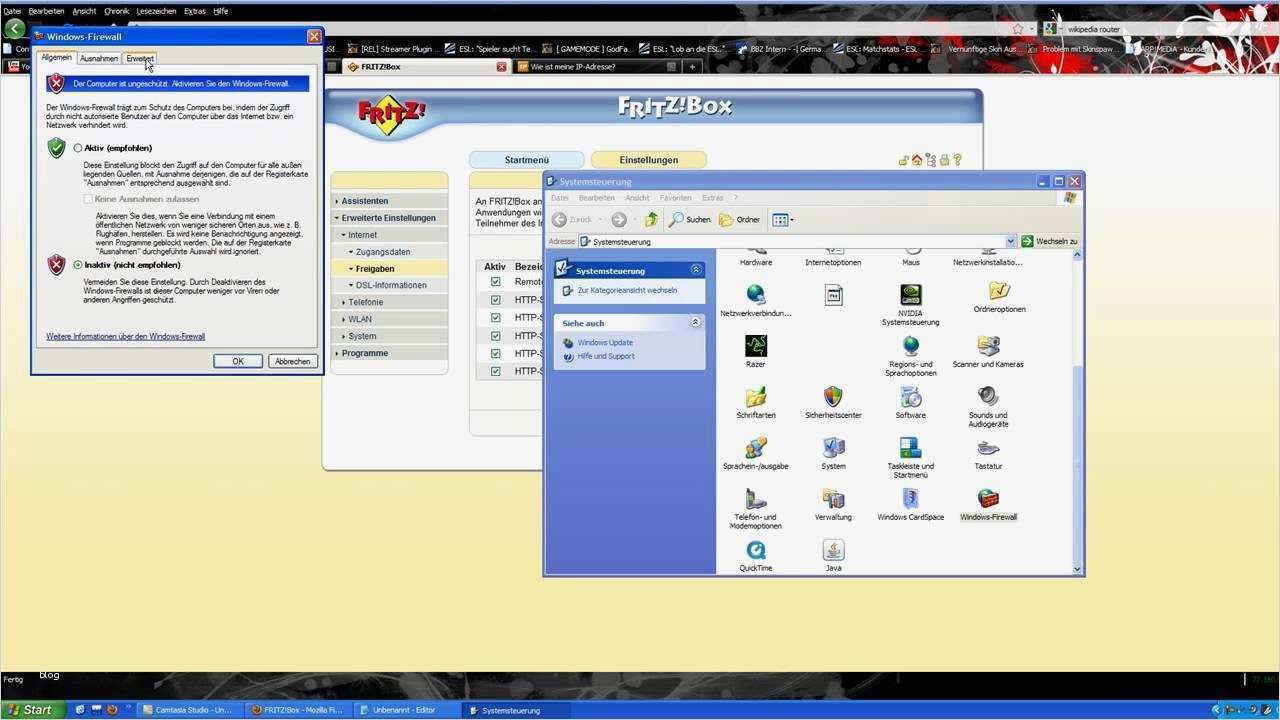The height and width of the screenshot is (720, 1280).
Task: Open the Hilfe und Support link
Action: point(606,356)
